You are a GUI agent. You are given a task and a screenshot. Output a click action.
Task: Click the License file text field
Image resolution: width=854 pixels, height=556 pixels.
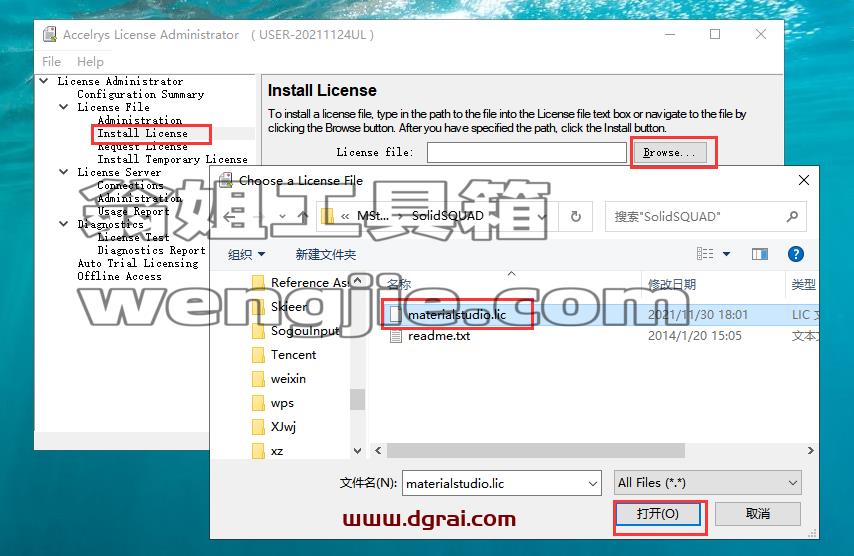pyautogui.click(x=527, y=152)
